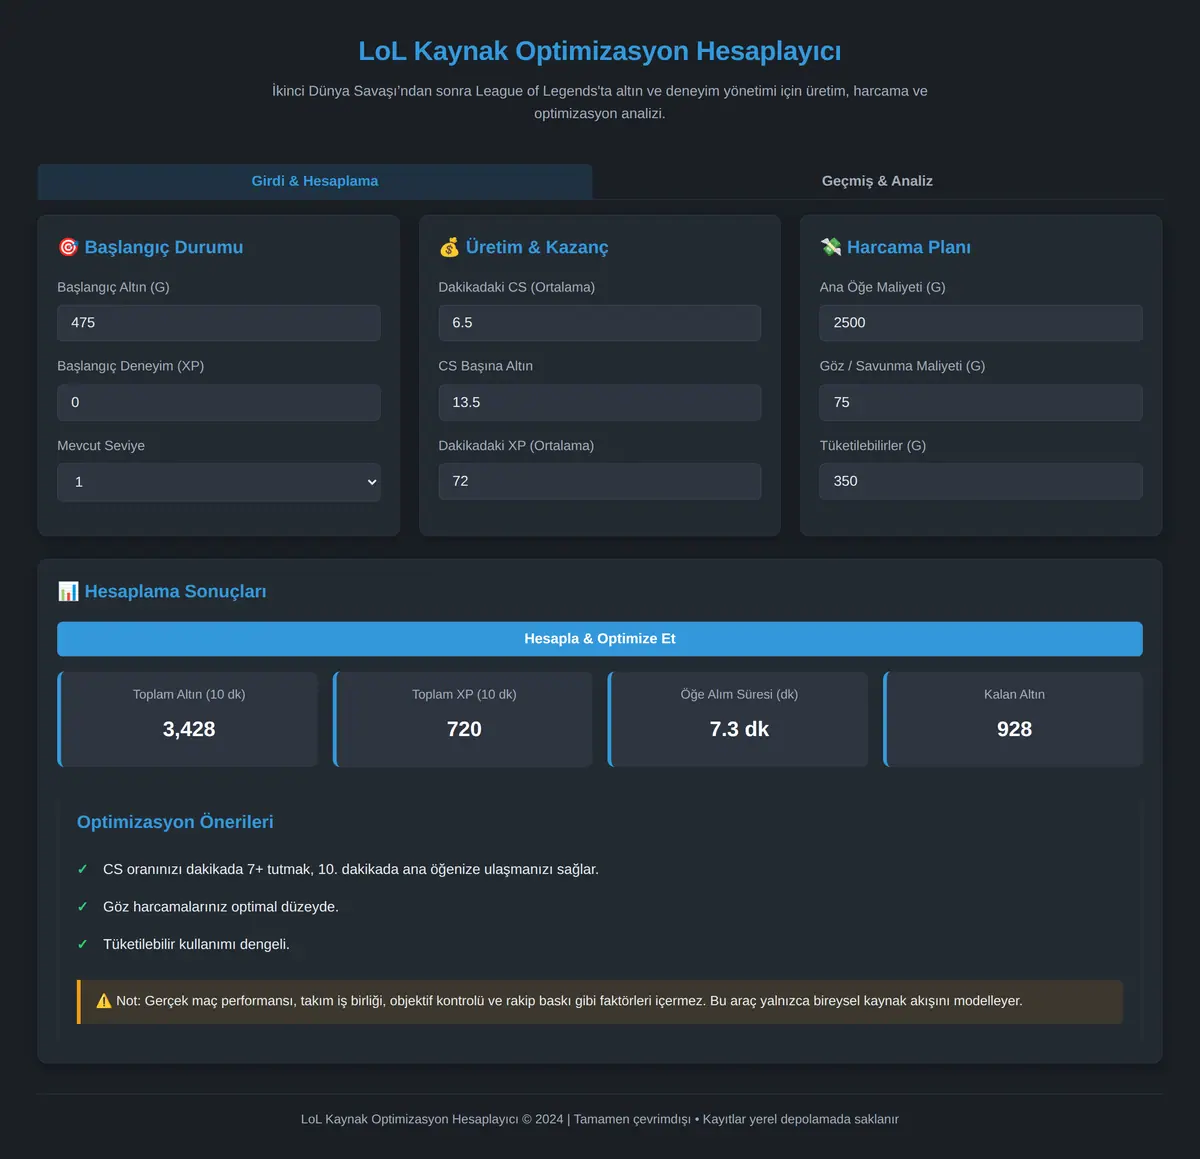Click the Göz / Savunma Maliyeti field
The image size is (1200, 1159).
(981, 402)
